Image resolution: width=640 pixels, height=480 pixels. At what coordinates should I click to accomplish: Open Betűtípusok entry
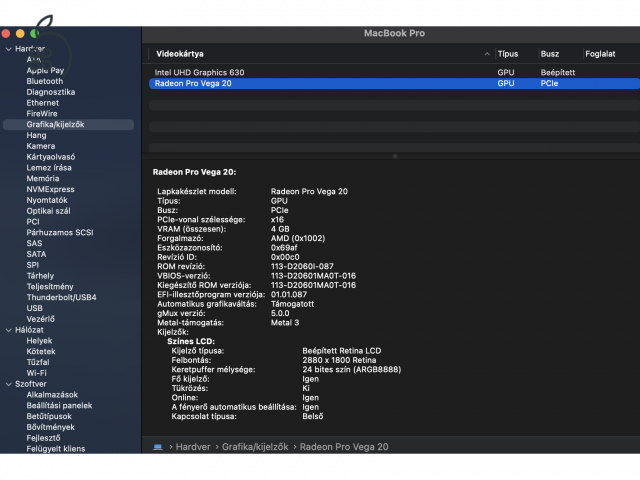coord(49,417)
